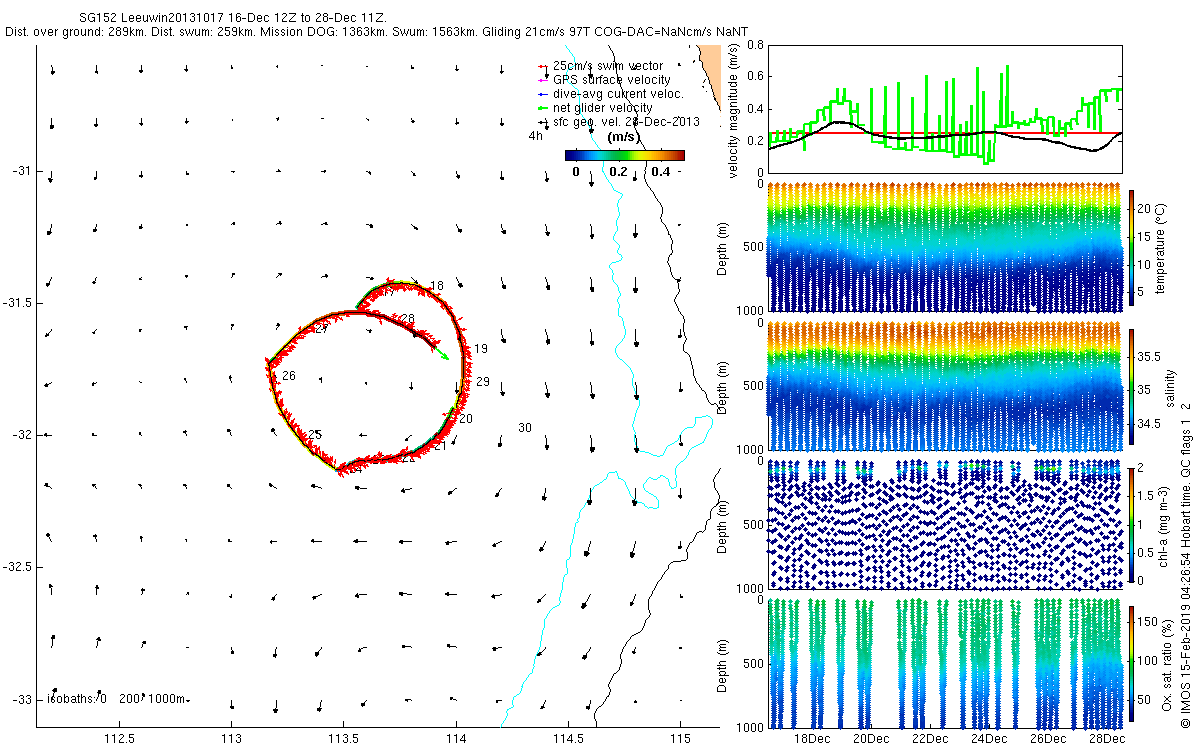Click day marker '20' on glider track

(466, 419)
